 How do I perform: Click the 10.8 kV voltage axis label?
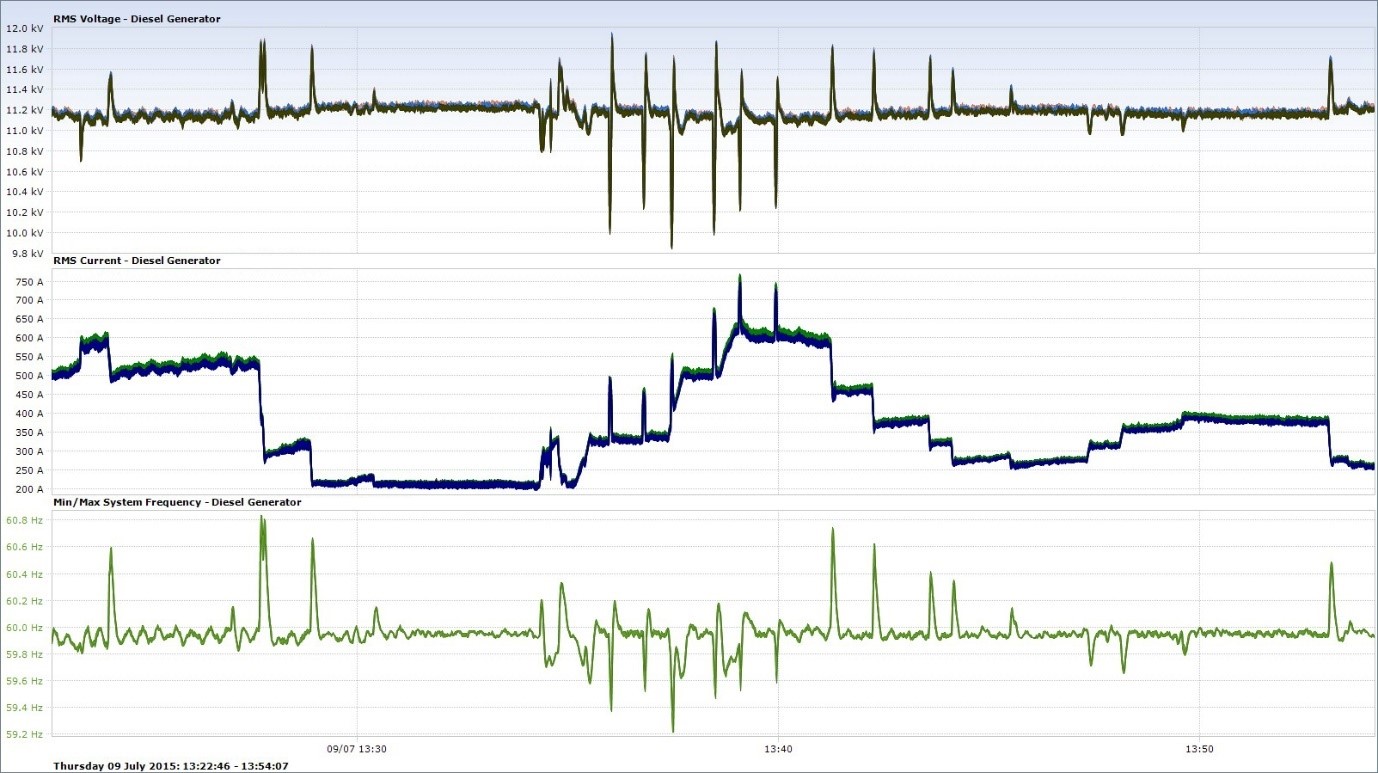(x=25, y=151)
